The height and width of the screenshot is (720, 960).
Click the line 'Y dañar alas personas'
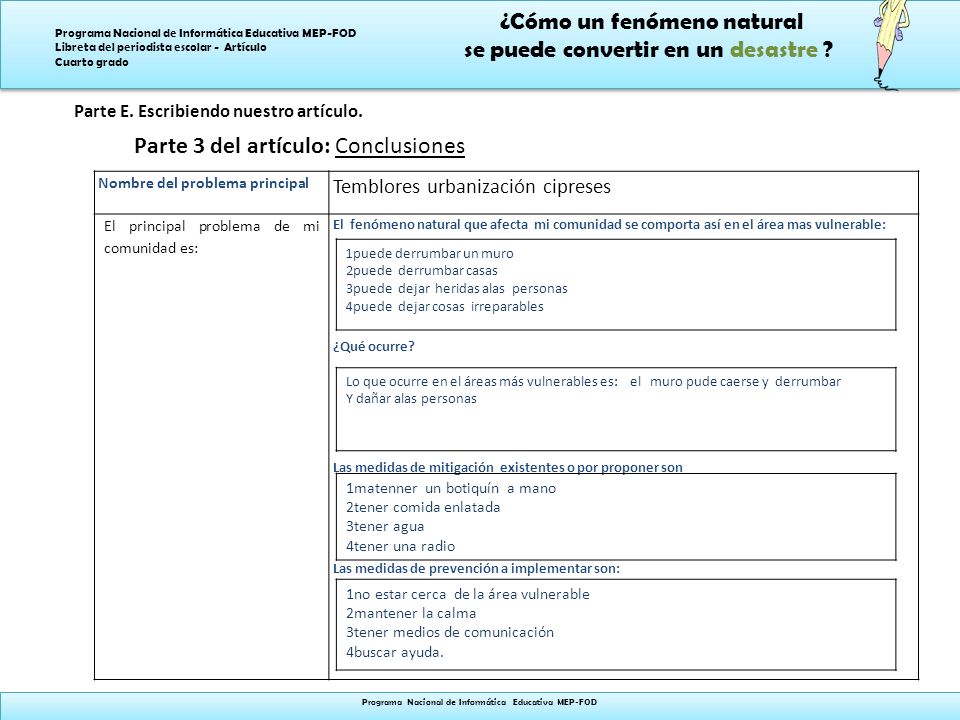[411, 399]
